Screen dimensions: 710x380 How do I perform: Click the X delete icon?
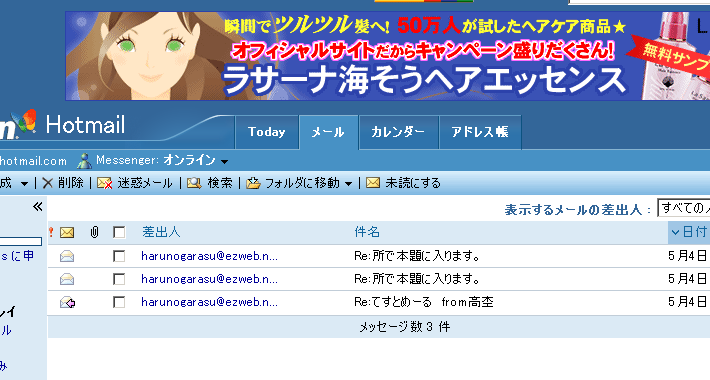48,183
